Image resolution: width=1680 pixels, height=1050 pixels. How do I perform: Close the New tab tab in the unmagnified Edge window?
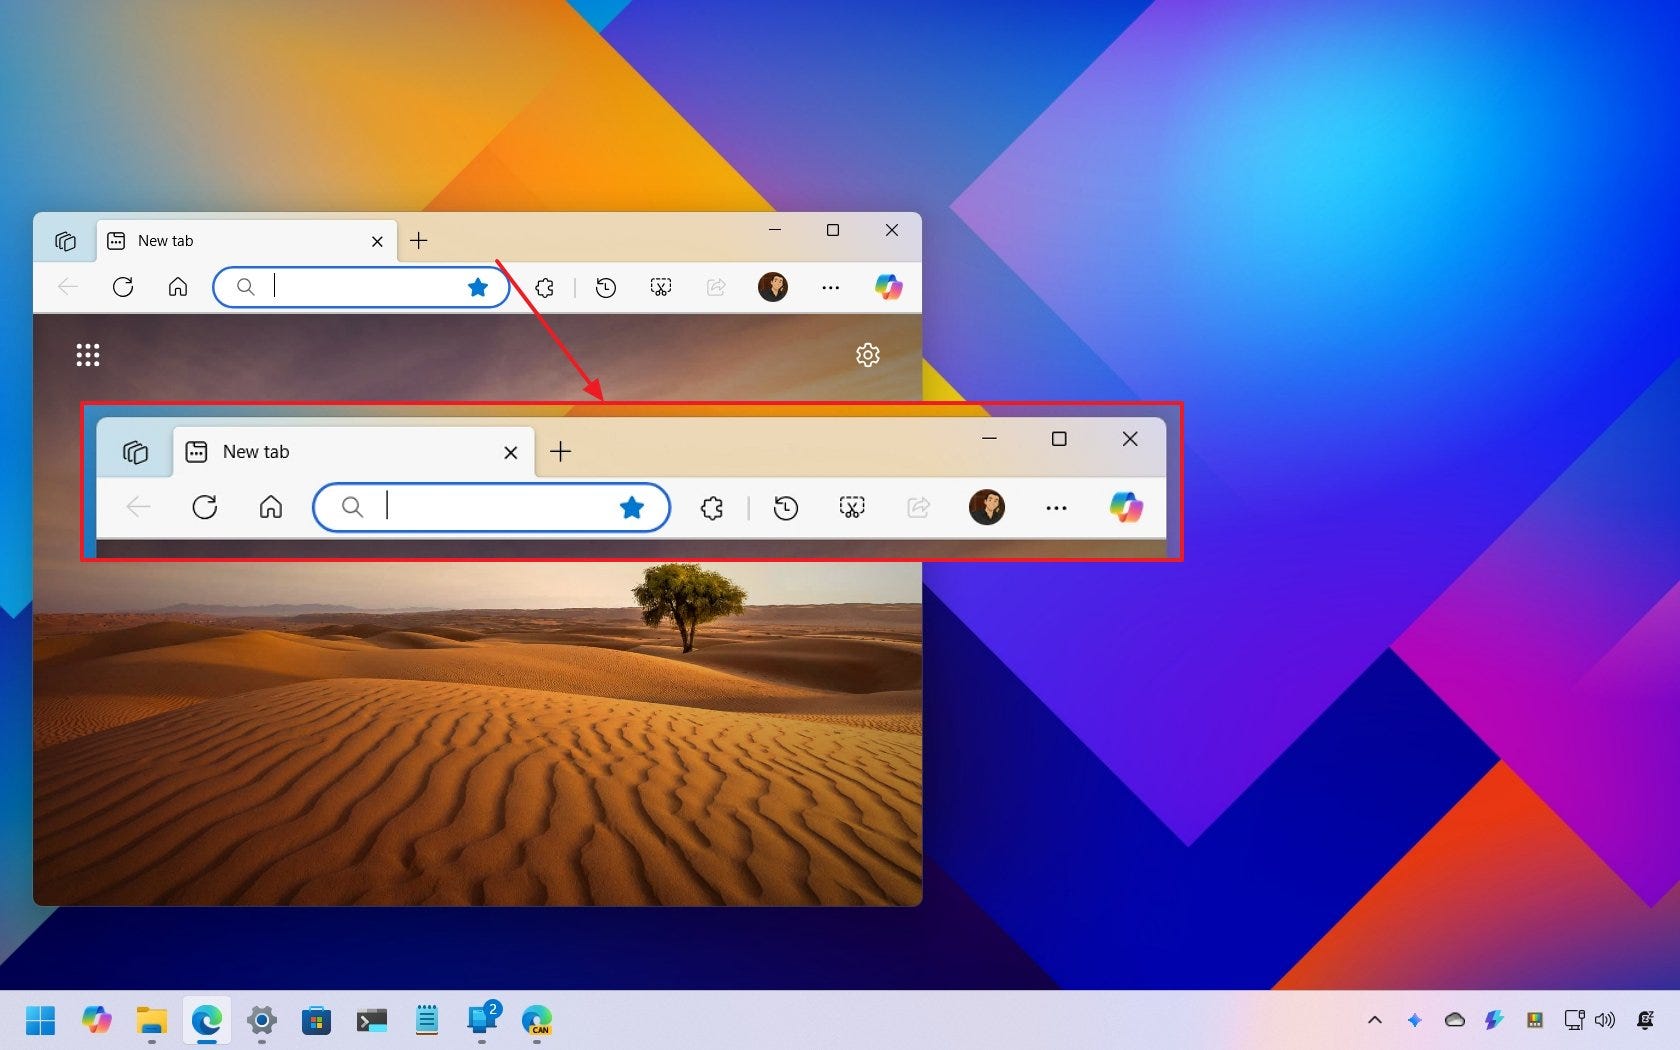pyautogui.click(x=377, y=241)
